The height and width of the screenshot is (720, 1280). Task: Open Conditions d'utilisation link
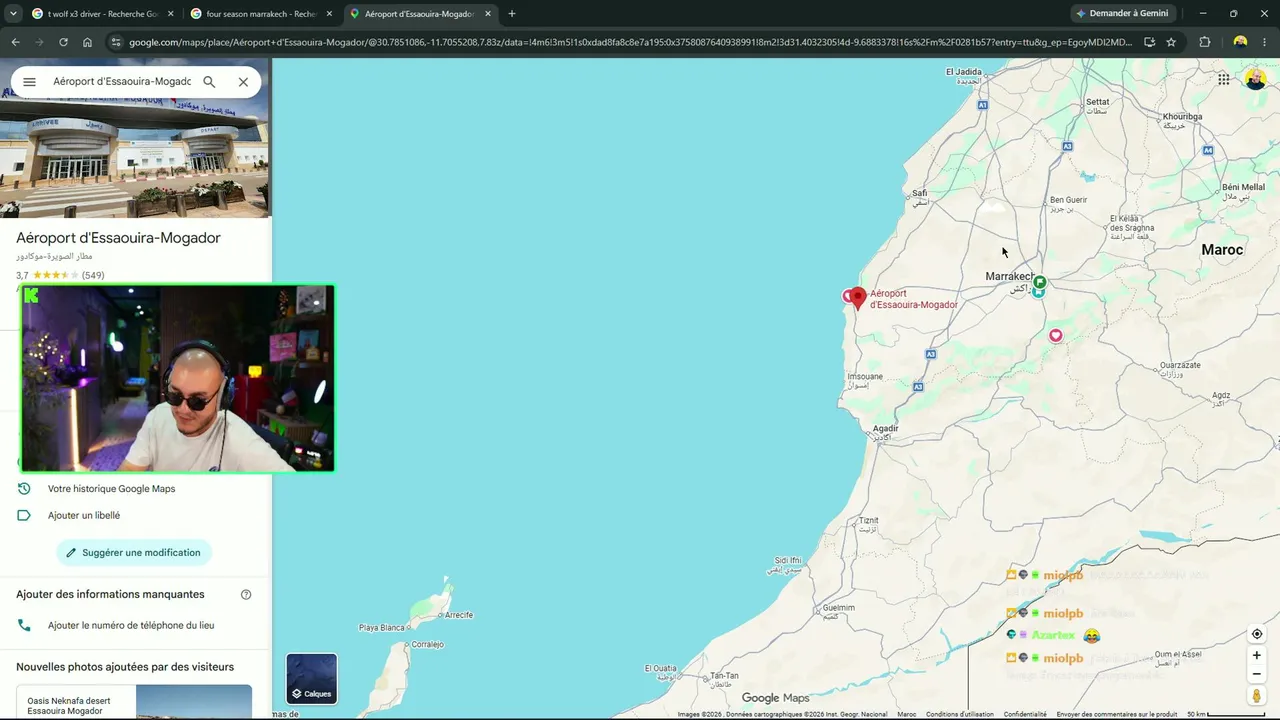(960, 714)
